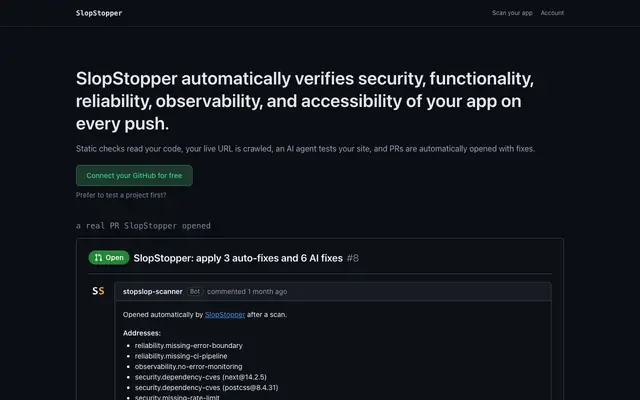Click the green Open pull request badge
Image resolution: width=640 pixels, height=400 pixels.
point(109,258)
